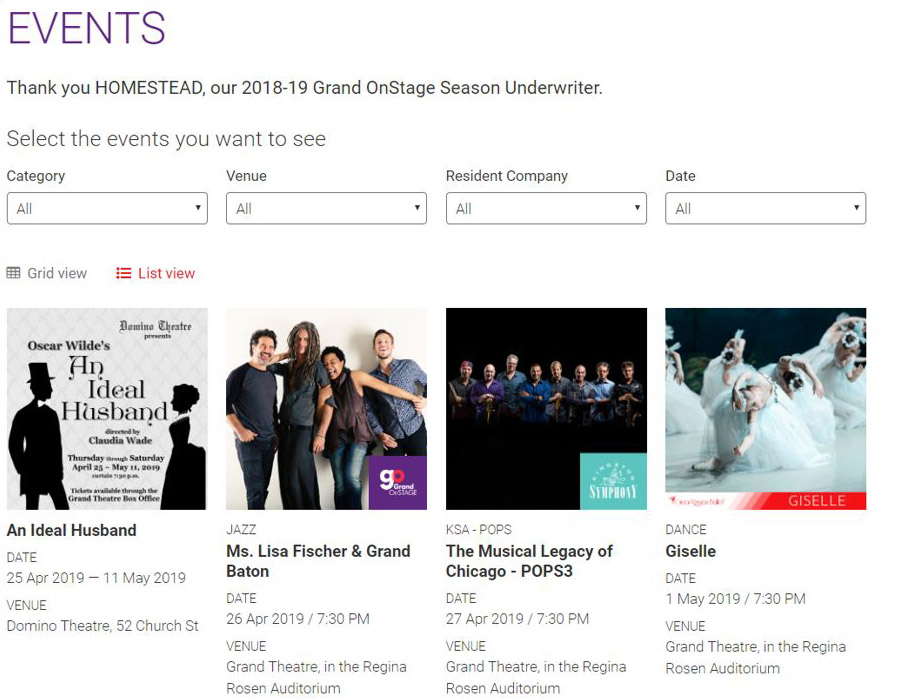Viewport: 901px width, 699px height.
Task: Click the Grand Theatre venue under Lisa Fischer
Action: 317,677
